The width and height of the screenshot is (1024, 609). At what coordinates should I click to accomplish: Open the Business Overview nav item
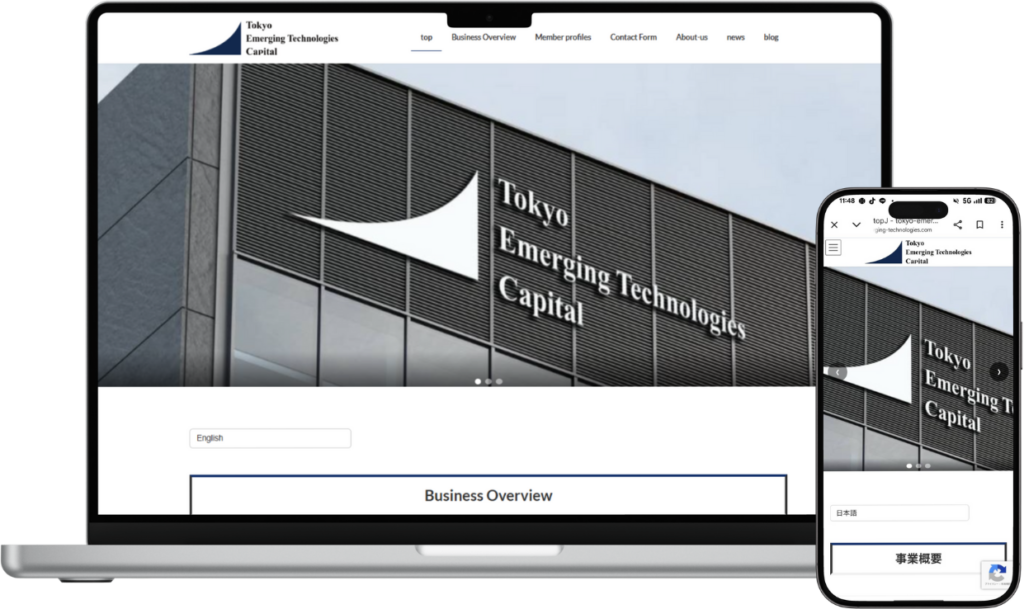[483, 37]
